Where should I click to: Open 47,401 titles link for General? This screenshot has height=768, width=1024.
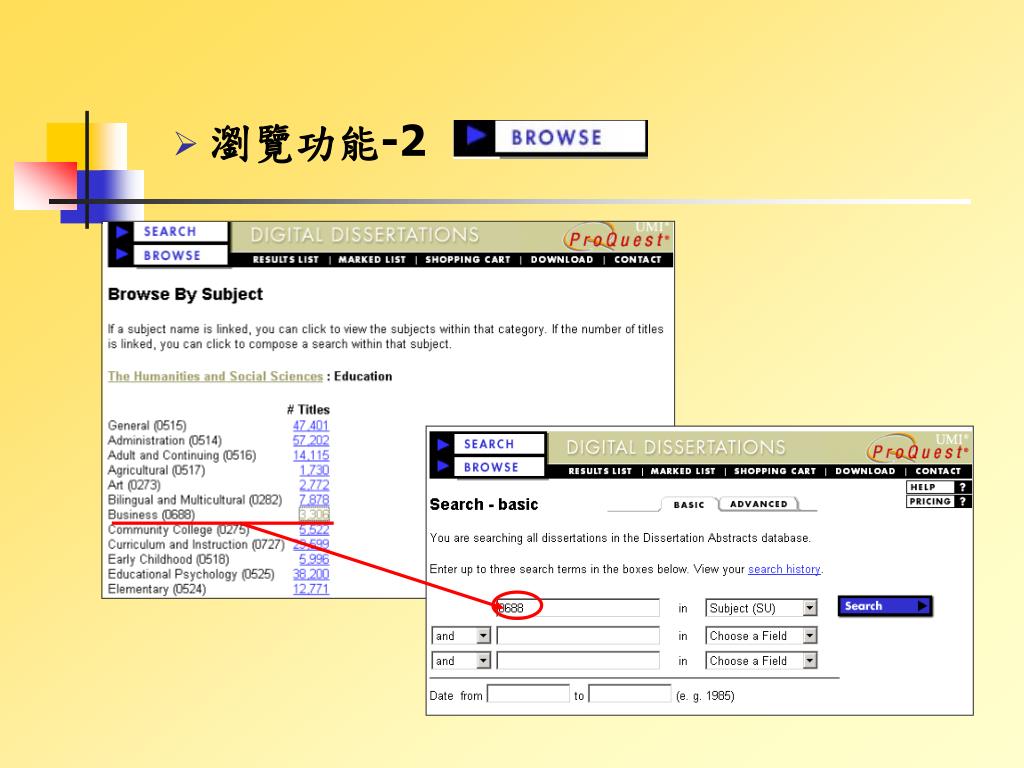pyautogui.click(x=311, y=425)
